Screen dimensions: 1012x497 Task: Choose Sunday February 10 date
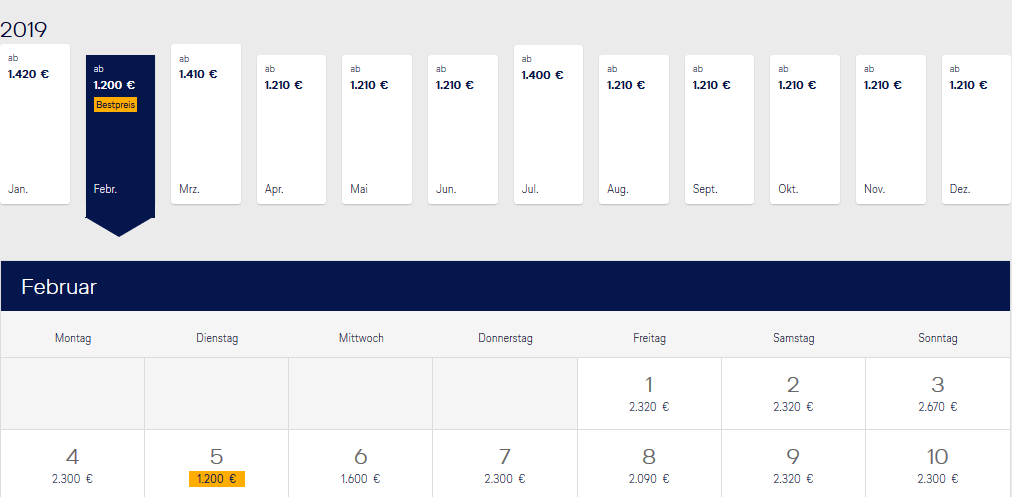[x=938, y=463]
